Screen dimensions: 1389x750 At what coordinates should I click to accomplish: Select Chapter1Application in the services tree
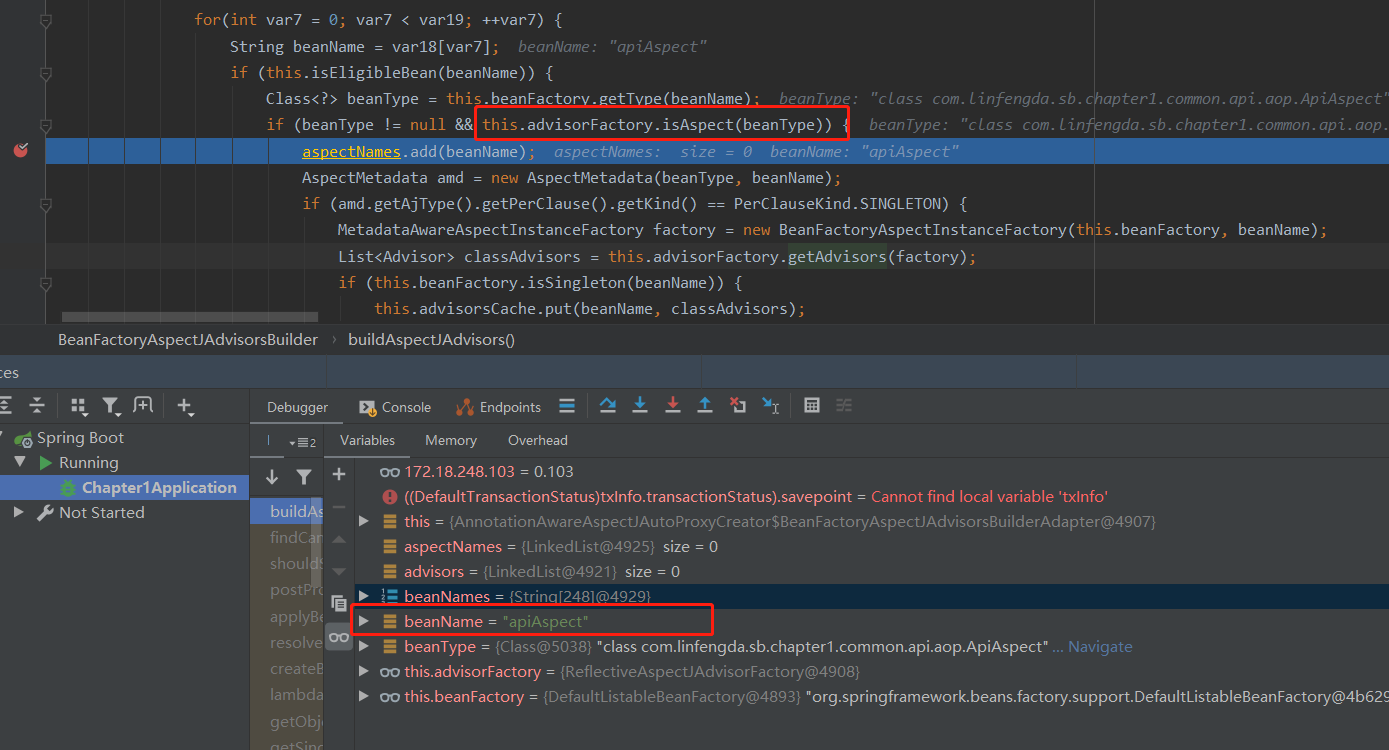(x=158, y=488)
